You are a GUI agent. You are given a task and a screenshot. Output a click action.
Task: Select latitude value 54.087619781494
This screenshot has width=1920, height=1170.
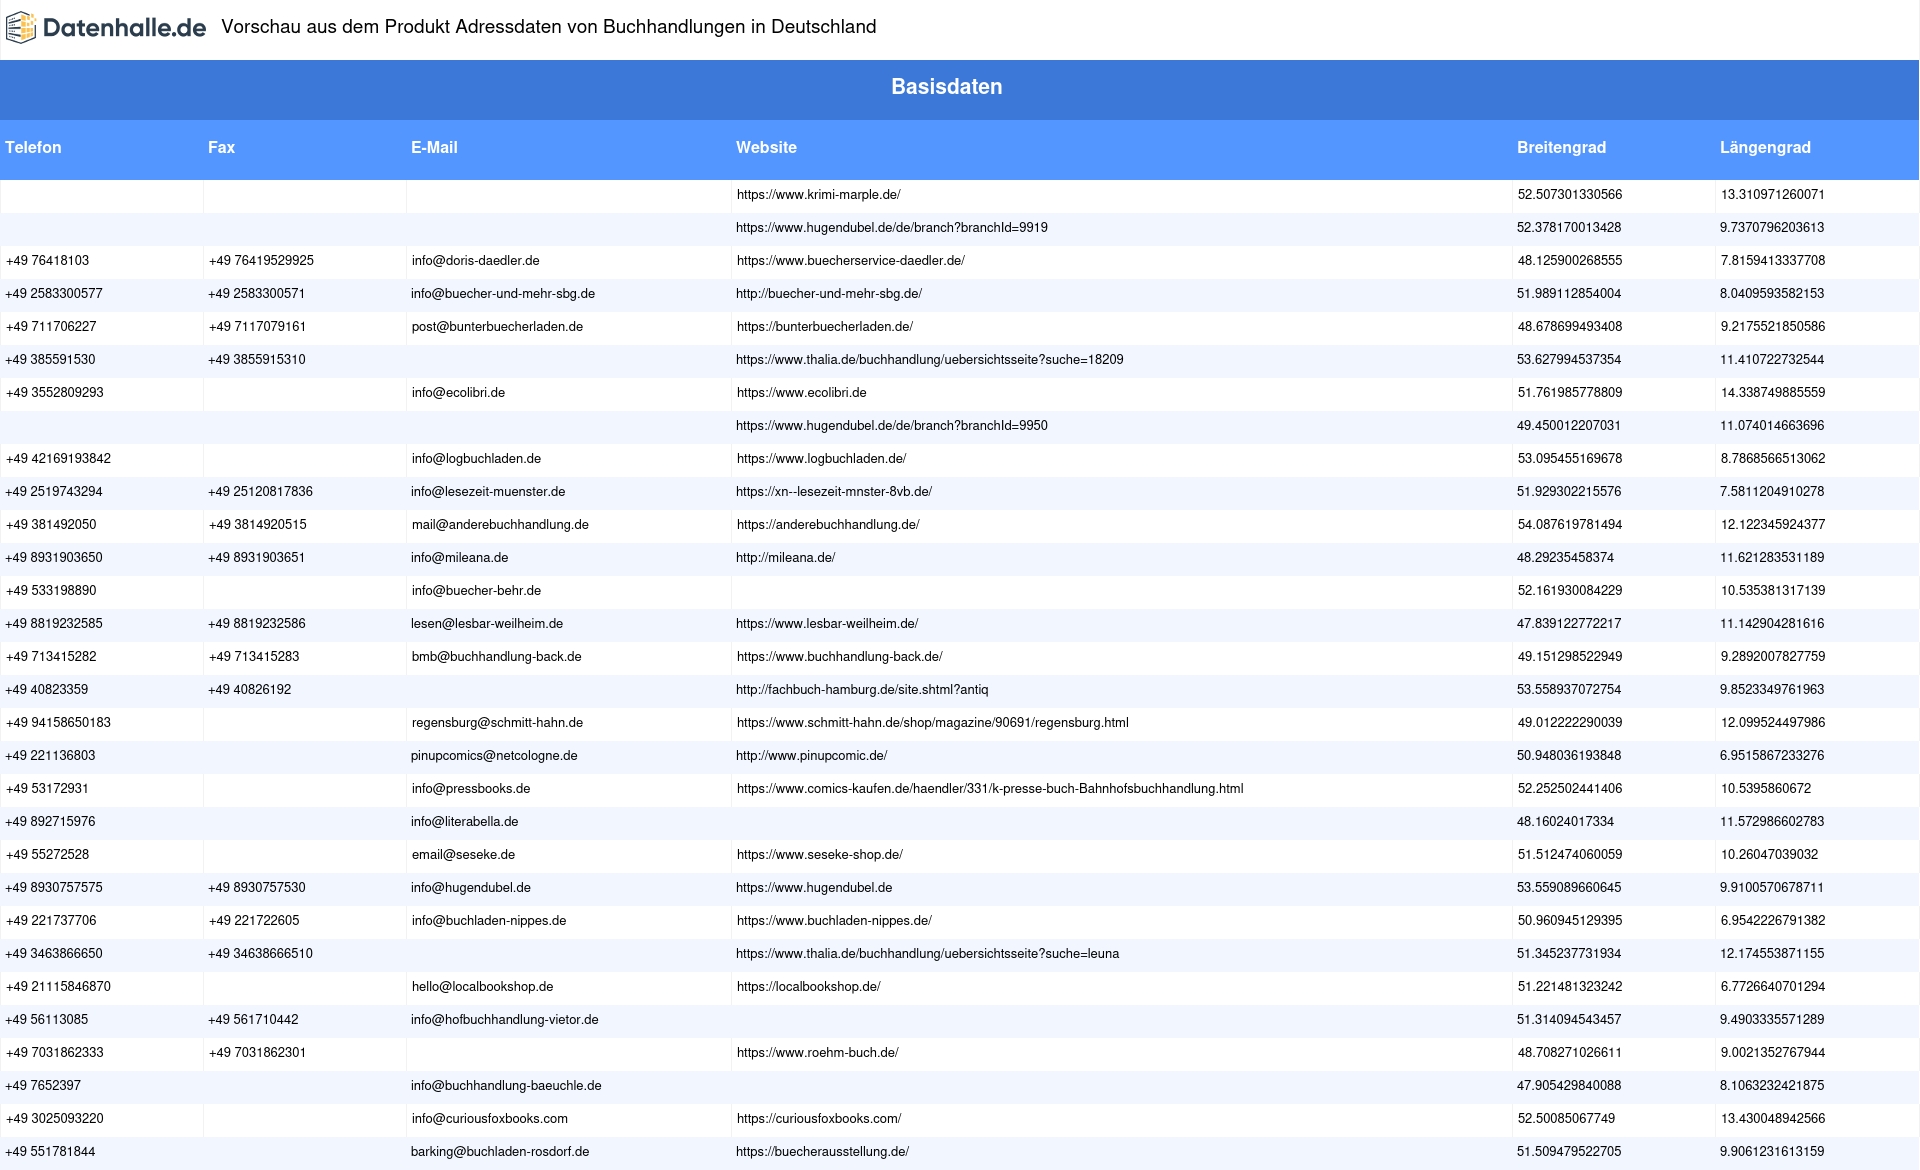coord(1570,525)
